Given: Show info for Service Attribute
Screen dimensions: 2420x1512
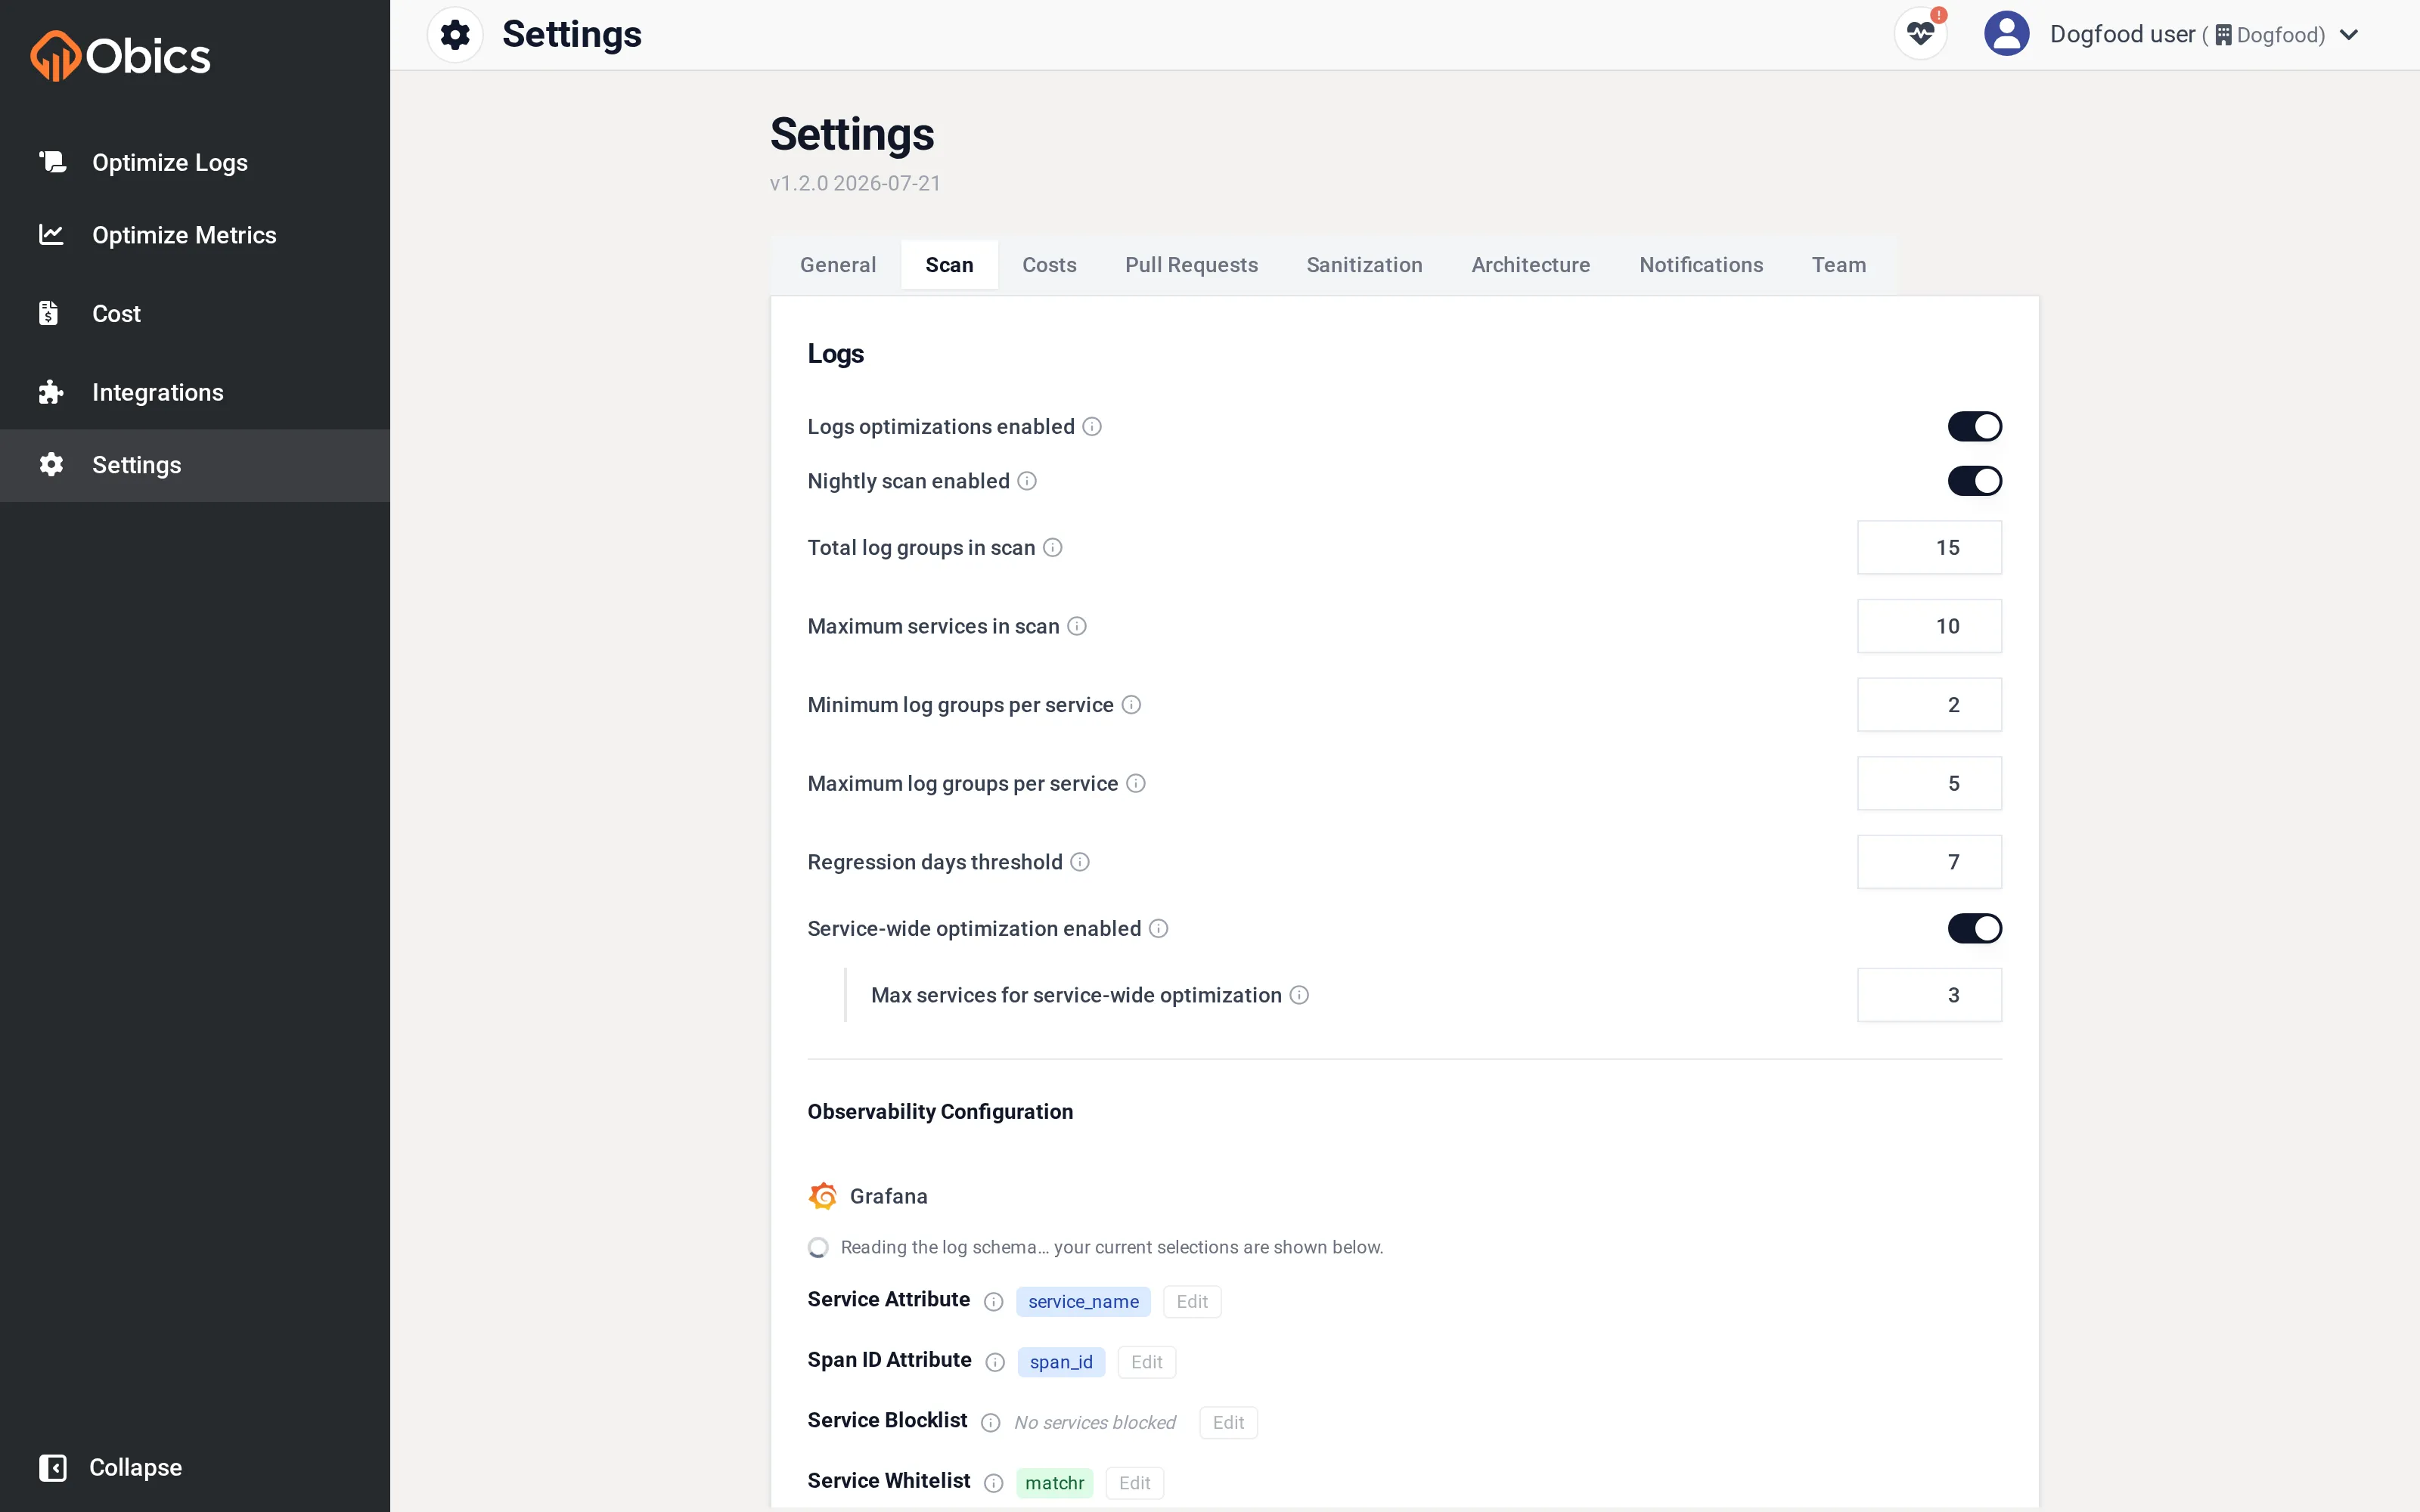Looking at the screenshot, I should pos(993,1302).
